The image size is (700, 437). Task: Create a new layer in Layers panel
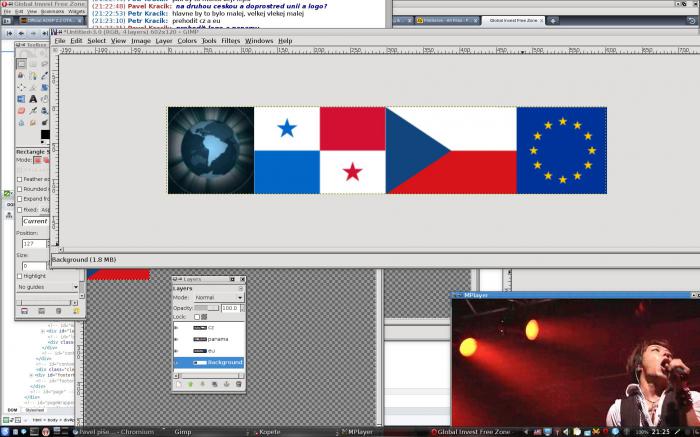[x=178, y=384]
